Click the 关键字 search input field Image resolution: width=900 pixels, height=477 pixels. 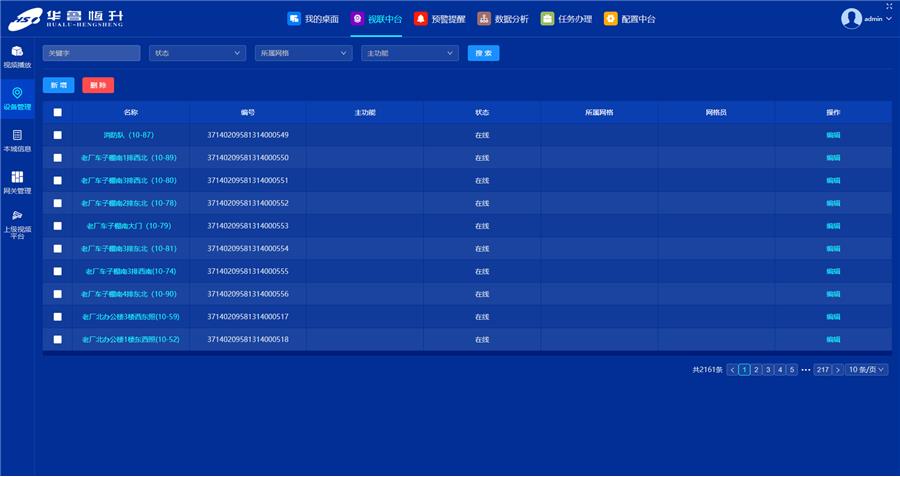click(91, 53)
